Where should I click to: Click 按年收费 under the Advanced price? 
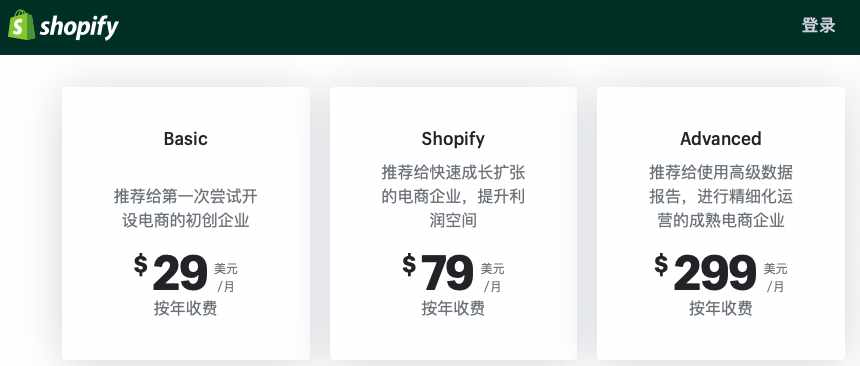click(x=721, y=308)
